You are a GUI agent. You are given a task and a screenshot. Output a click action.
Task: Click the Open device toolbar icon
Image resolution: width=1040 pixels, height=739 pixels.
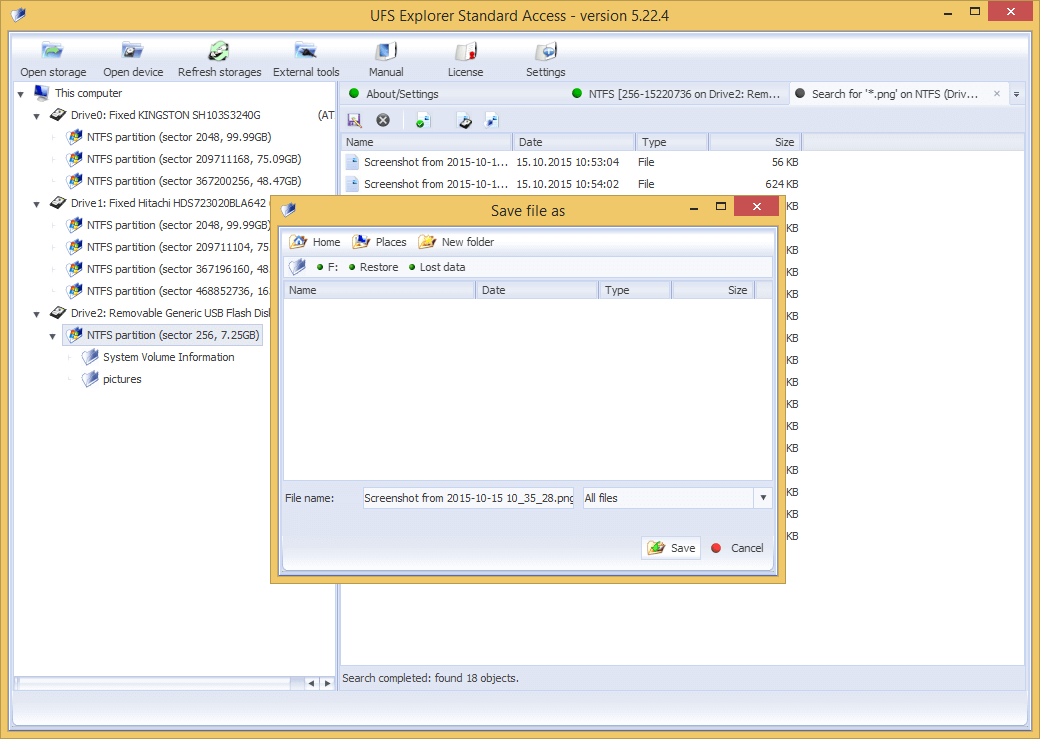tap(133, 50)
